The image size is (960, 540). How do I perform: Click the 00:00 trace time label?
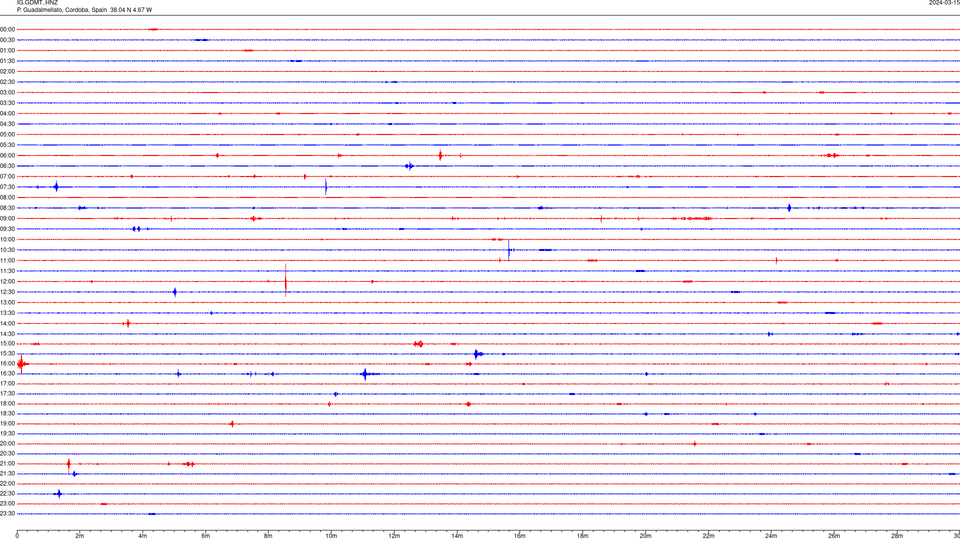(7, 29)
